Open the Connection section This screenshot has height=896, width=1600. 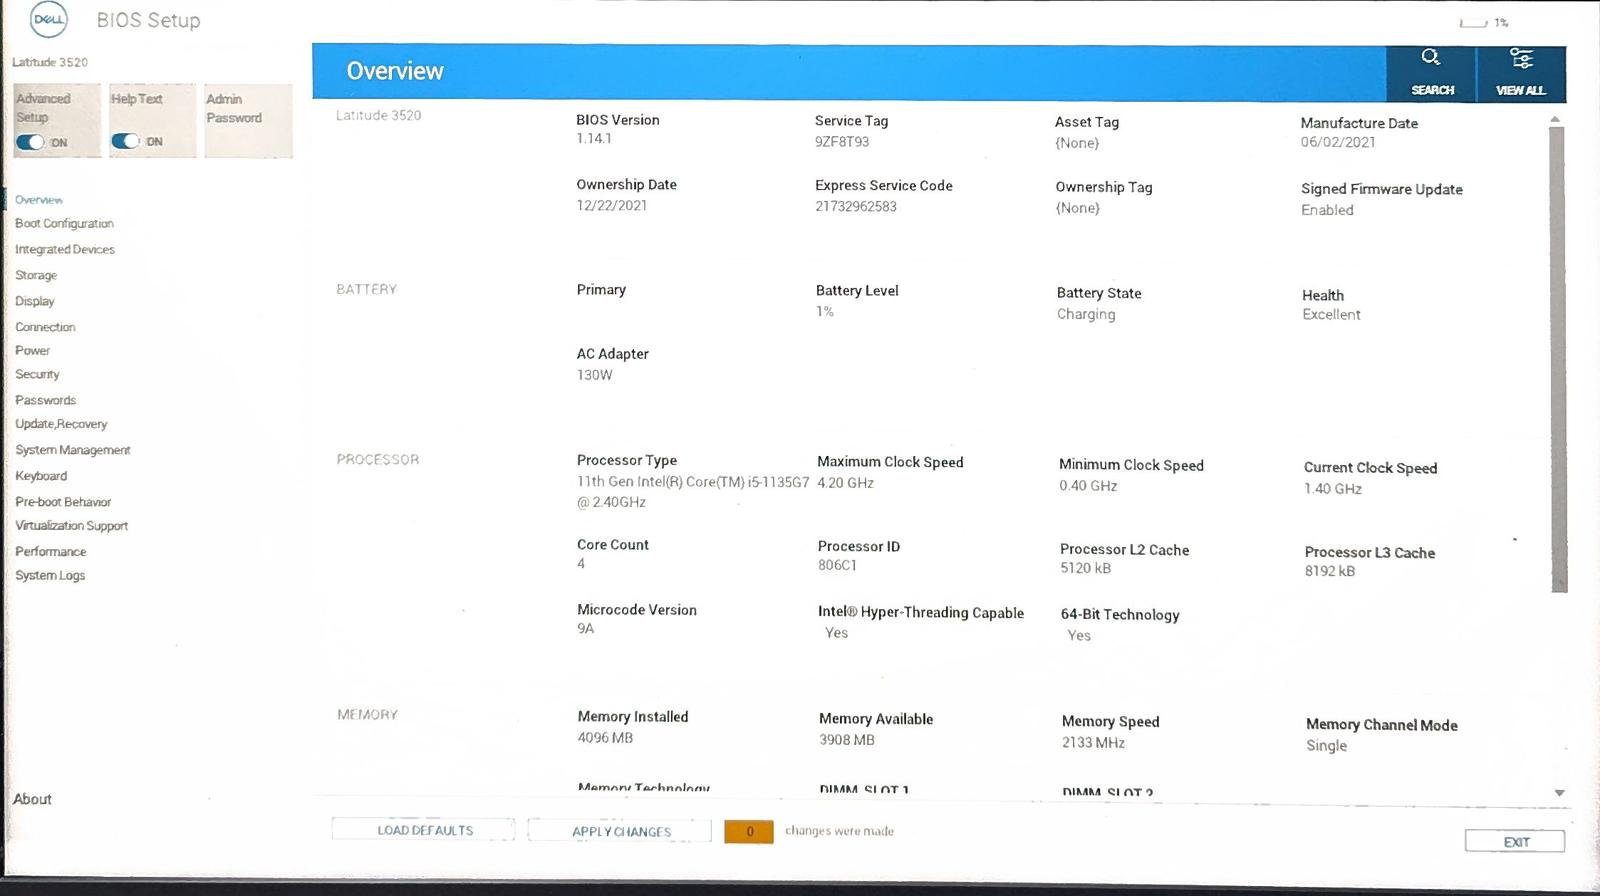coord(45,327)
